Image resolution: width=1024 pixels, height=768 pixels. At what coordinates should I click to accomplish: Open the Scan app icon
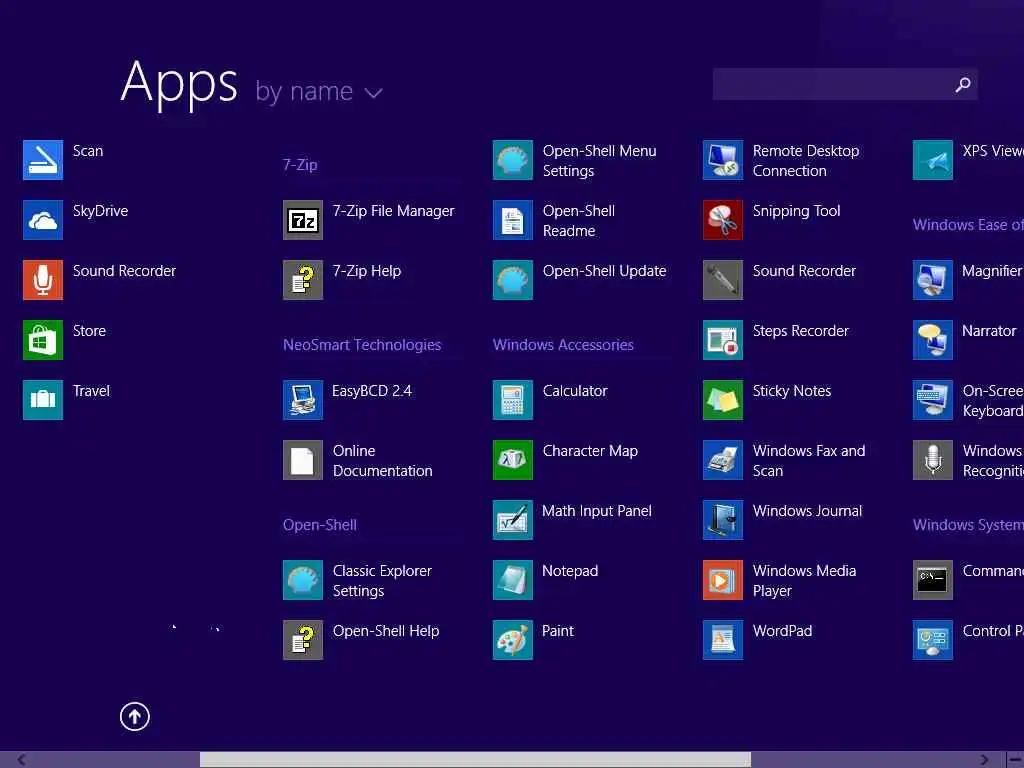tap(42, 160)
